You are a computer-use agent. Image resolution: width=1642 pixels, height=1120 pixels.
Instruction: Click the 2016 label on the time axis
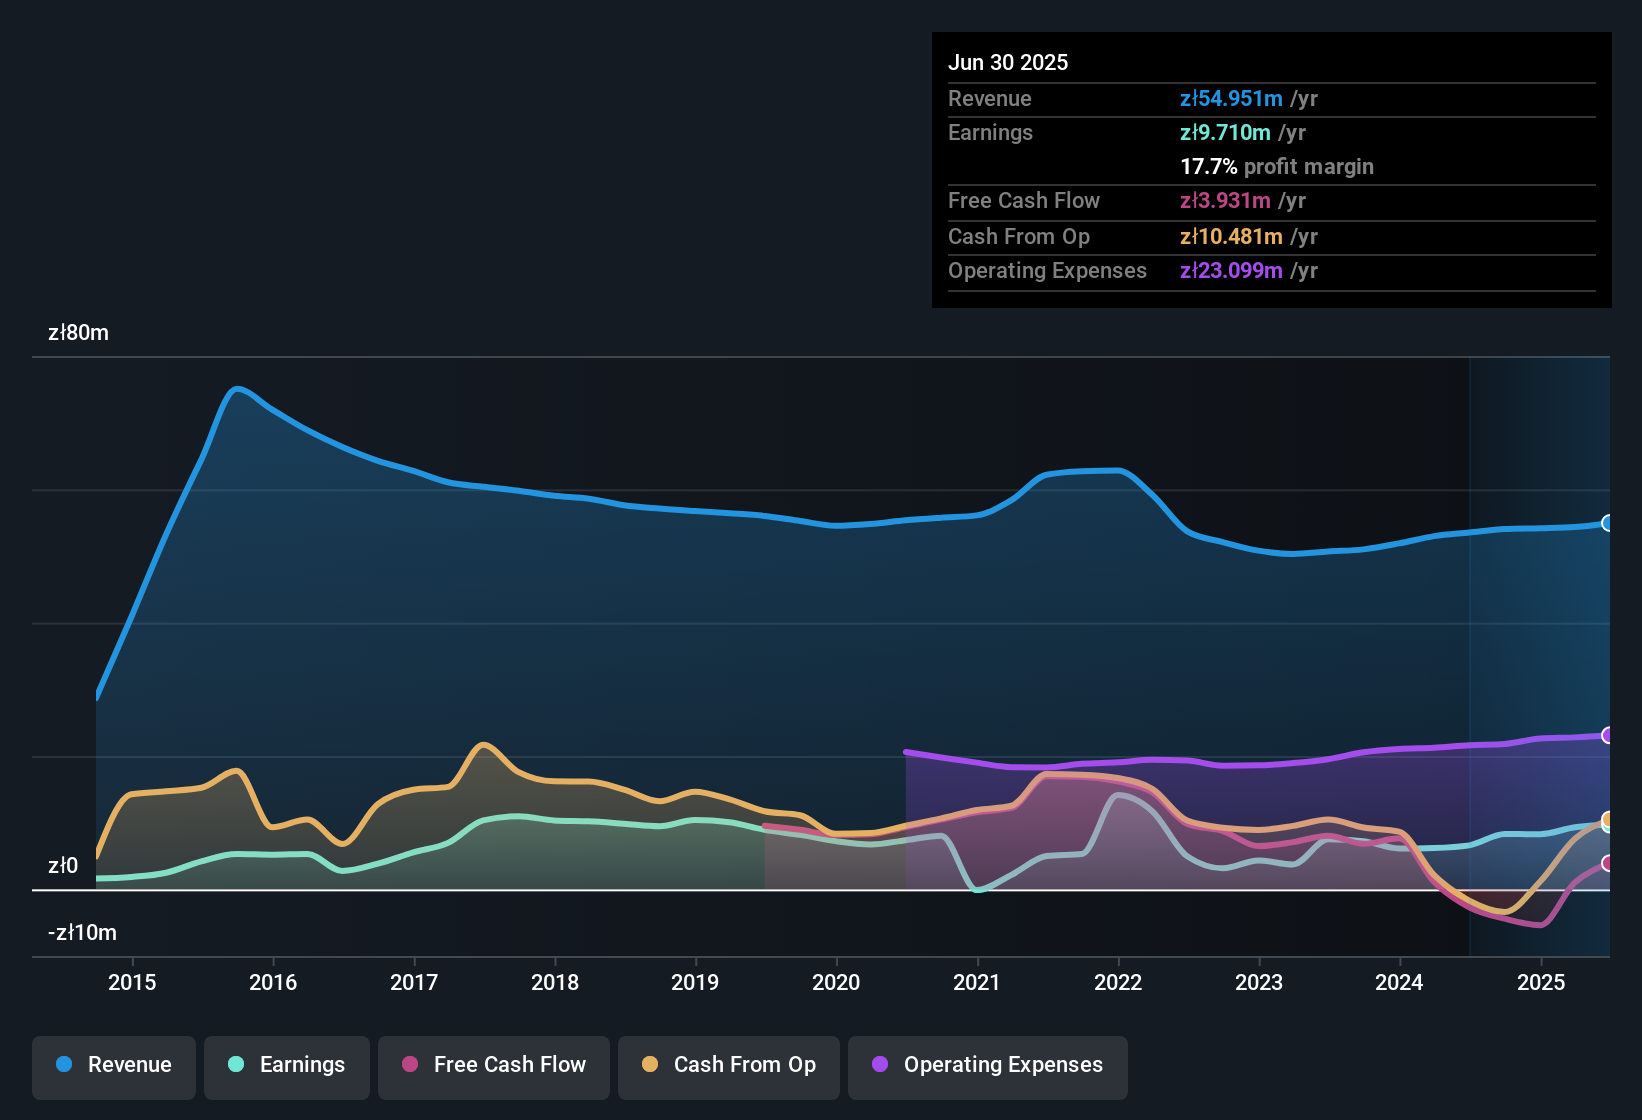[273, 982]
